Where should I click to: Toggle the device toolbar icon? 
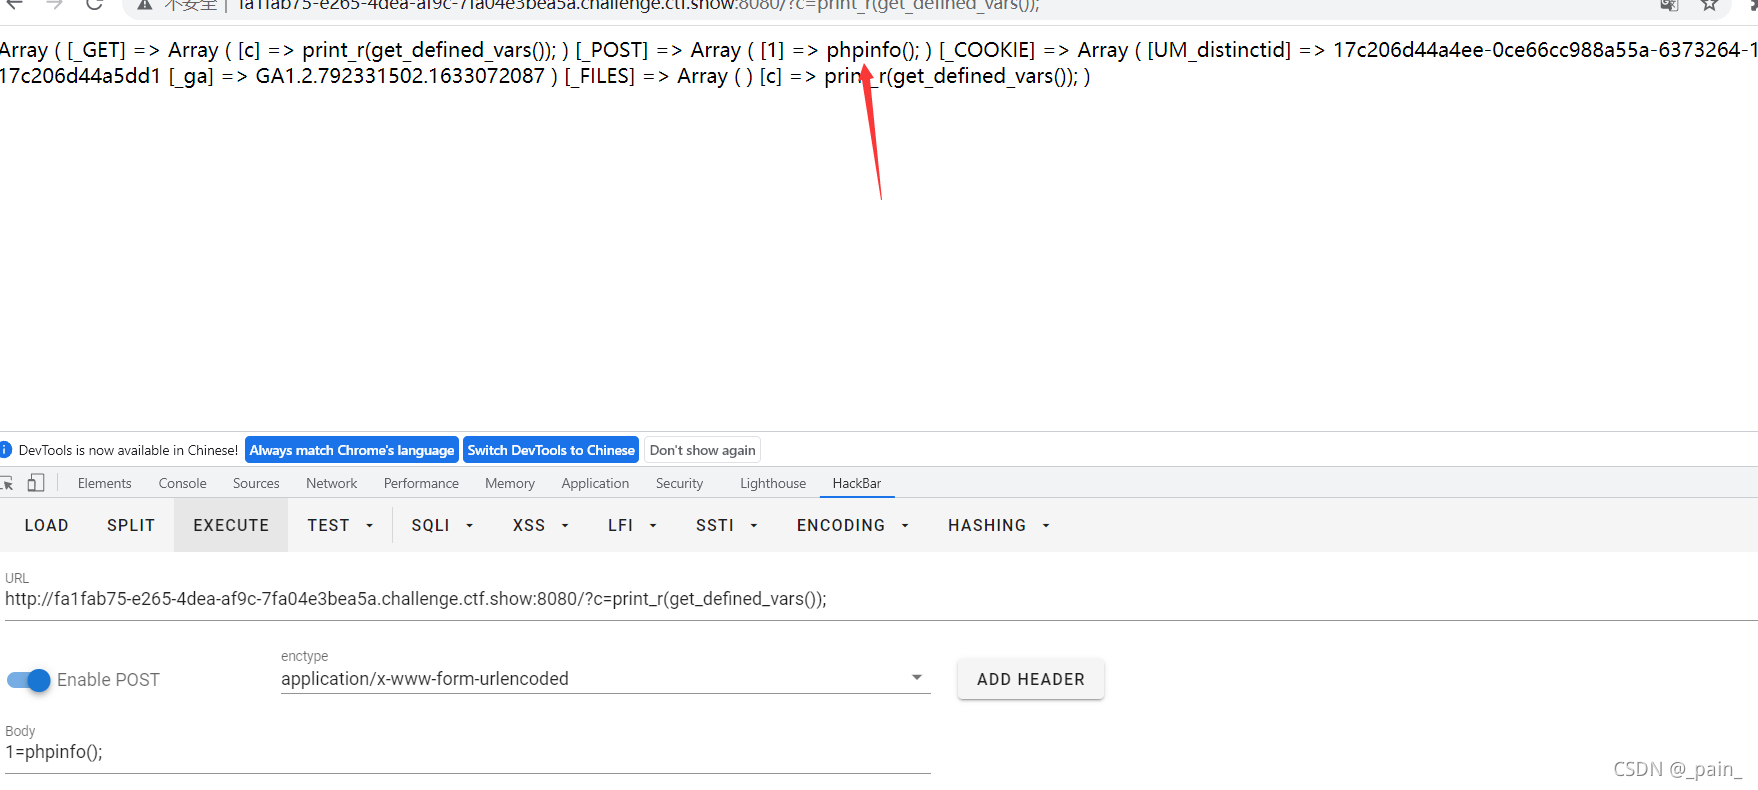coord(36,483)
